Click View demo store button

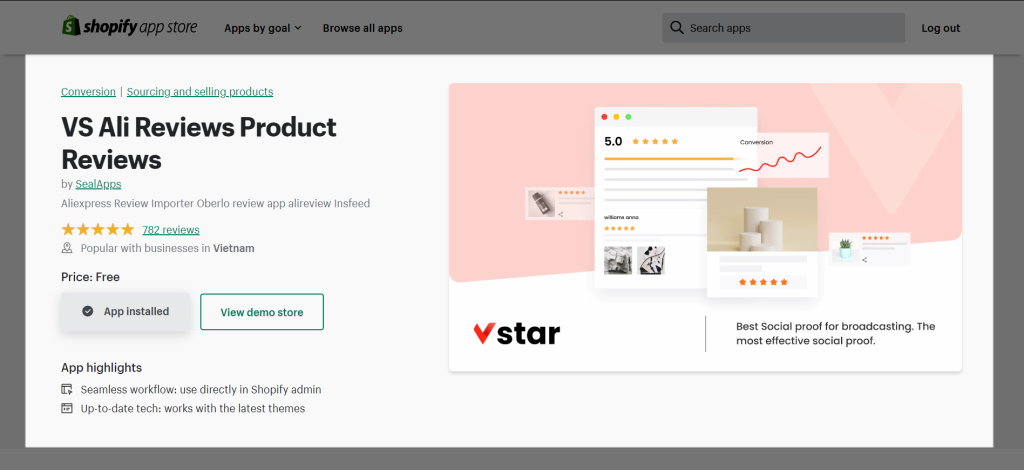(x=262, y=312)
